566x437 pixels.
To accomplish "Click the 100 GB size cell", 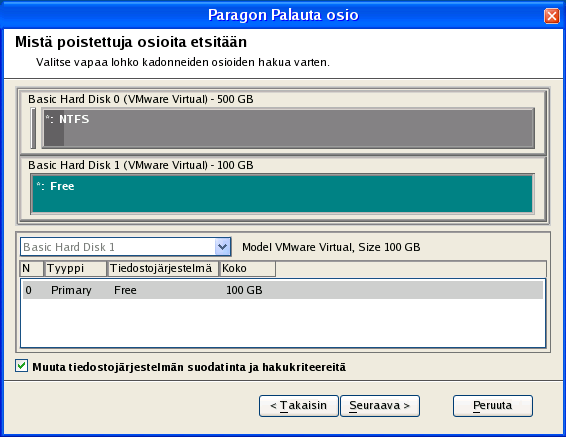I will pyautogui.click(x=244, y=290).
